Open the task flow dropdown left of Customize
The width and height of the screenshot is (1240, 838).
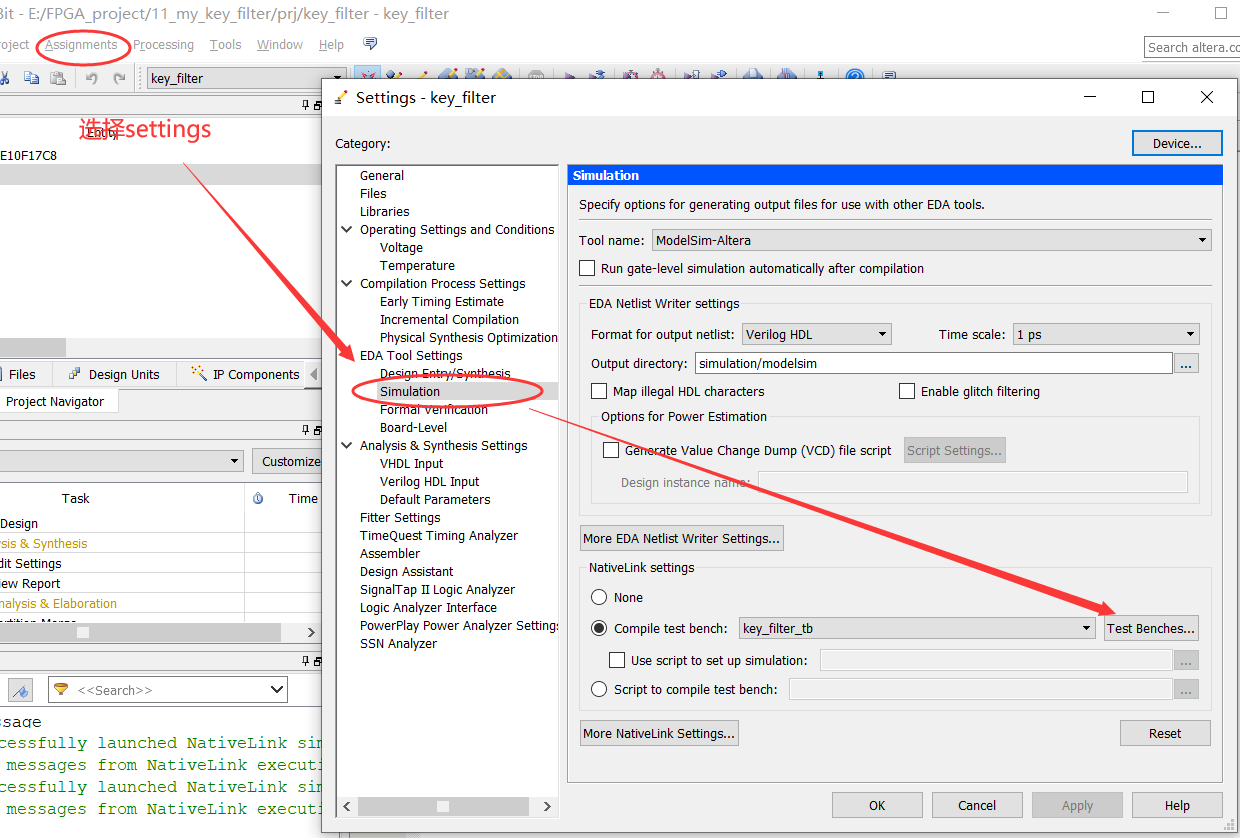click(x=121, y=461)
